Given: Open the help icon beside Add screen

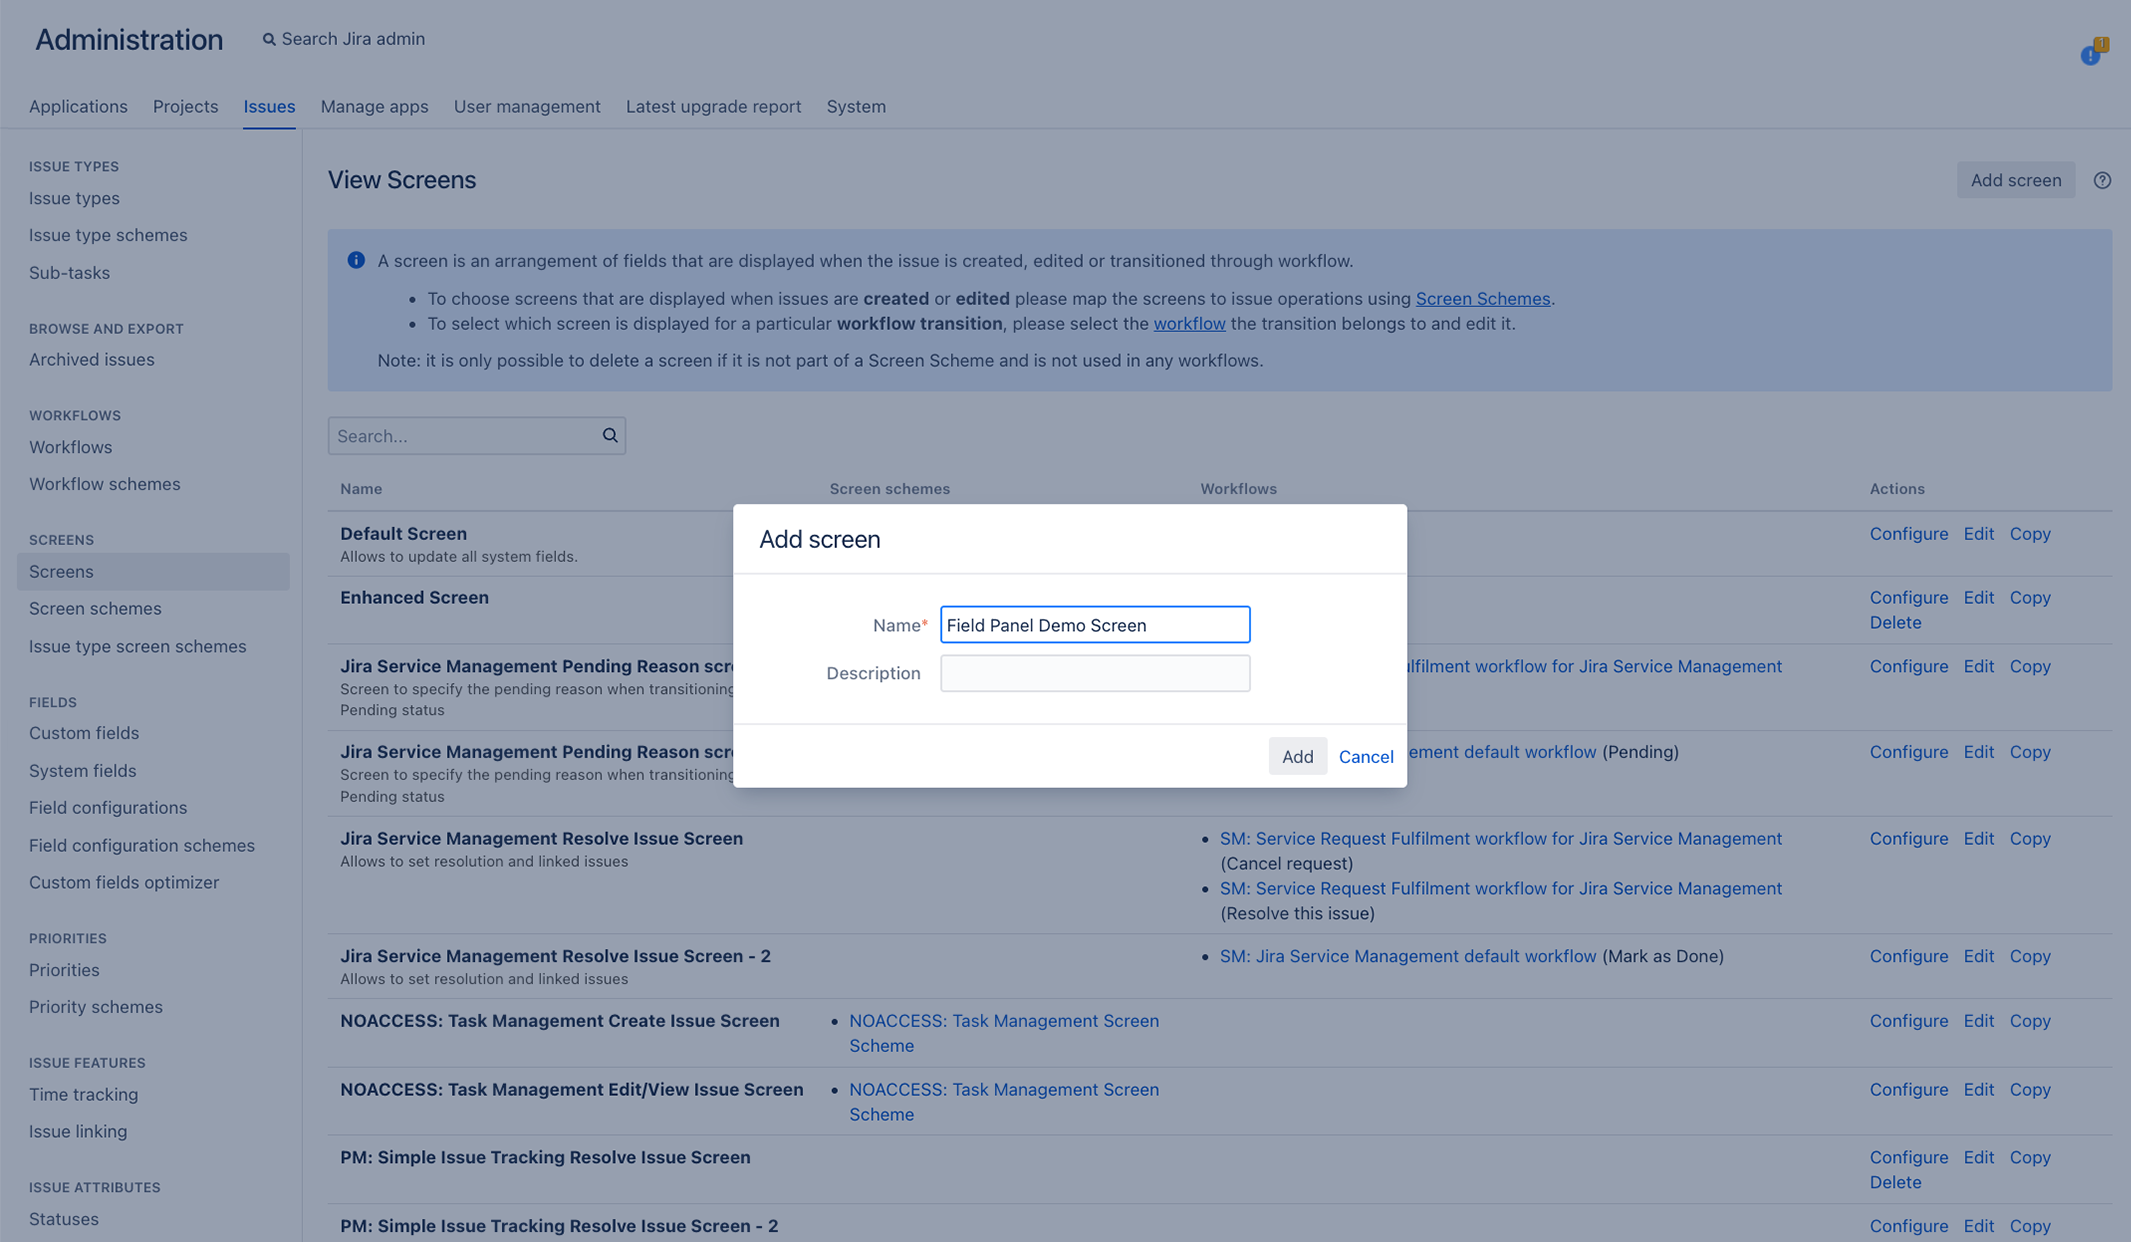Looking at the screenshot, I should click(2102, 180).
